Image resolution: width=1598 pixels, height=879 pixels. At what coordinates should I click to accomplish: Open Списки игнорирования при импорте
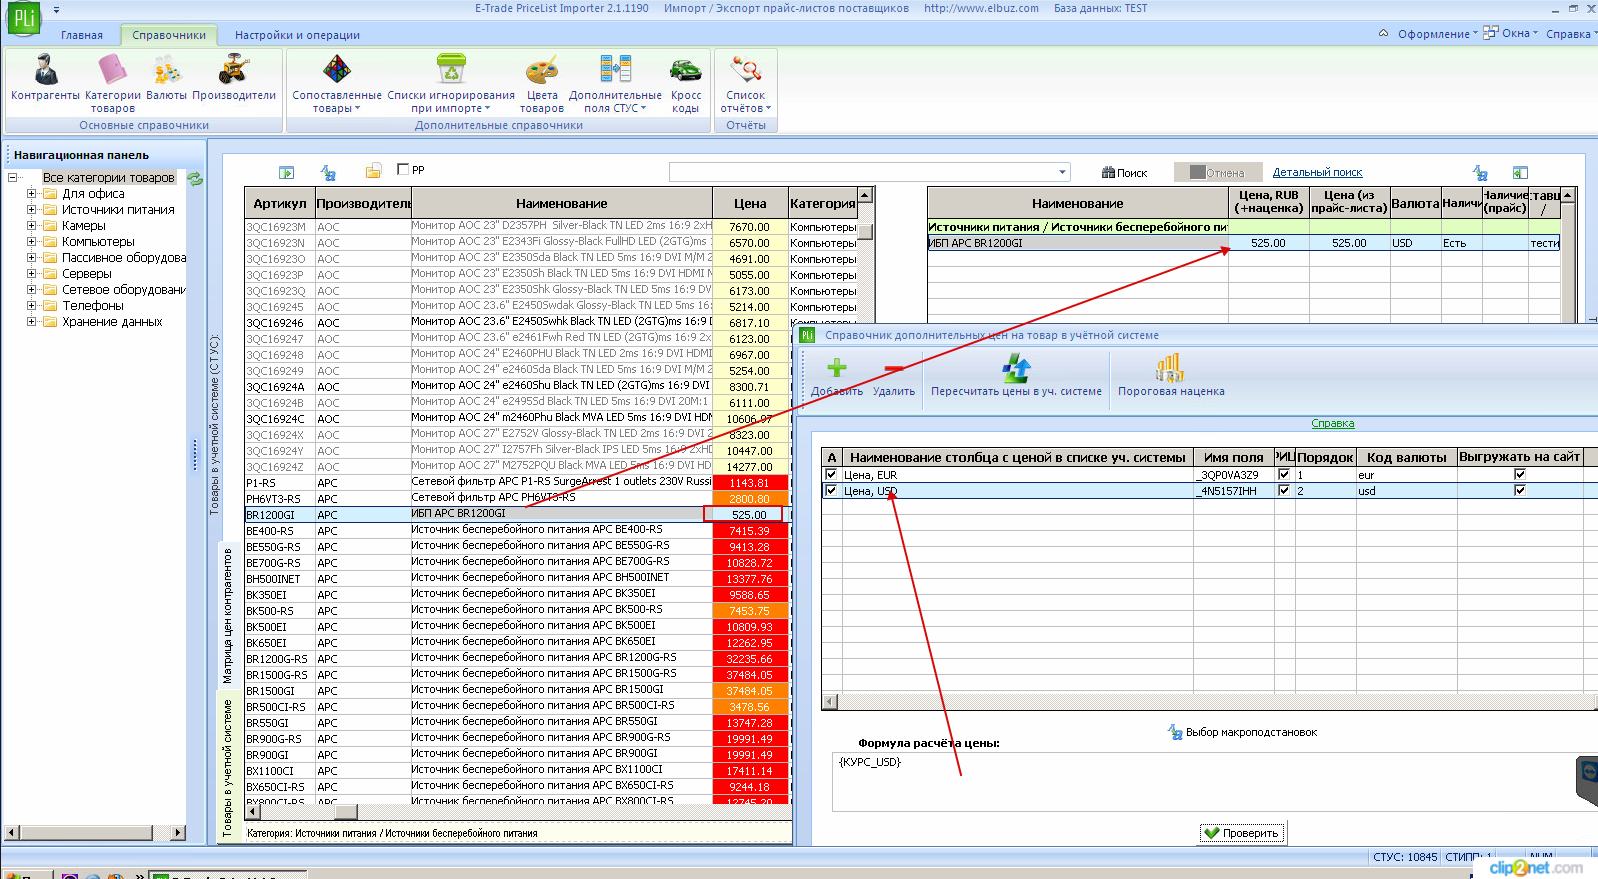tap(451, 84)
